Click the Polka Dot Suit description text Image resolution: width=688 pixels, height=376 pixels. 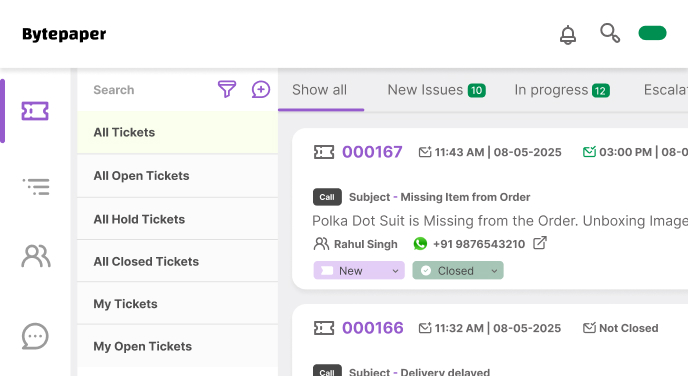click(500, 221)
